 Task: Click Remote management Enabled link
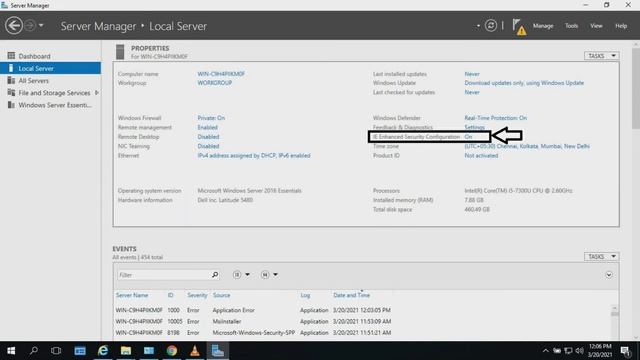tap(207, 127)
